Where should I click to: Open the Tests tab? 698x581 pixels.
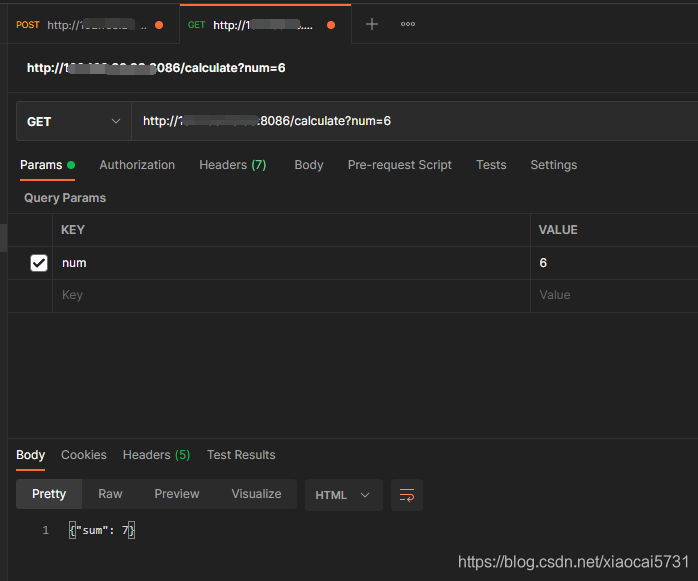coord(491,165)
